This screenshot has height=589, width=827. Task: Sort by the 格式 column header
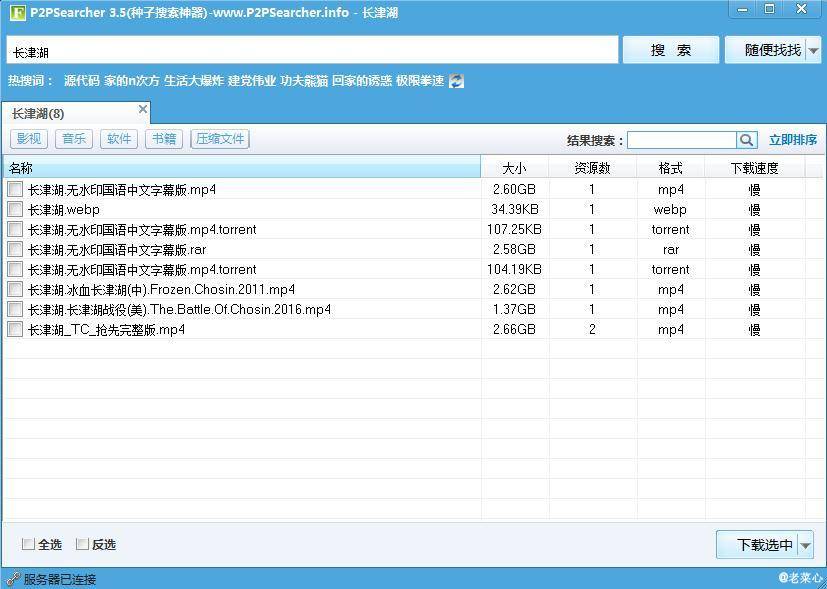(670, 168)
